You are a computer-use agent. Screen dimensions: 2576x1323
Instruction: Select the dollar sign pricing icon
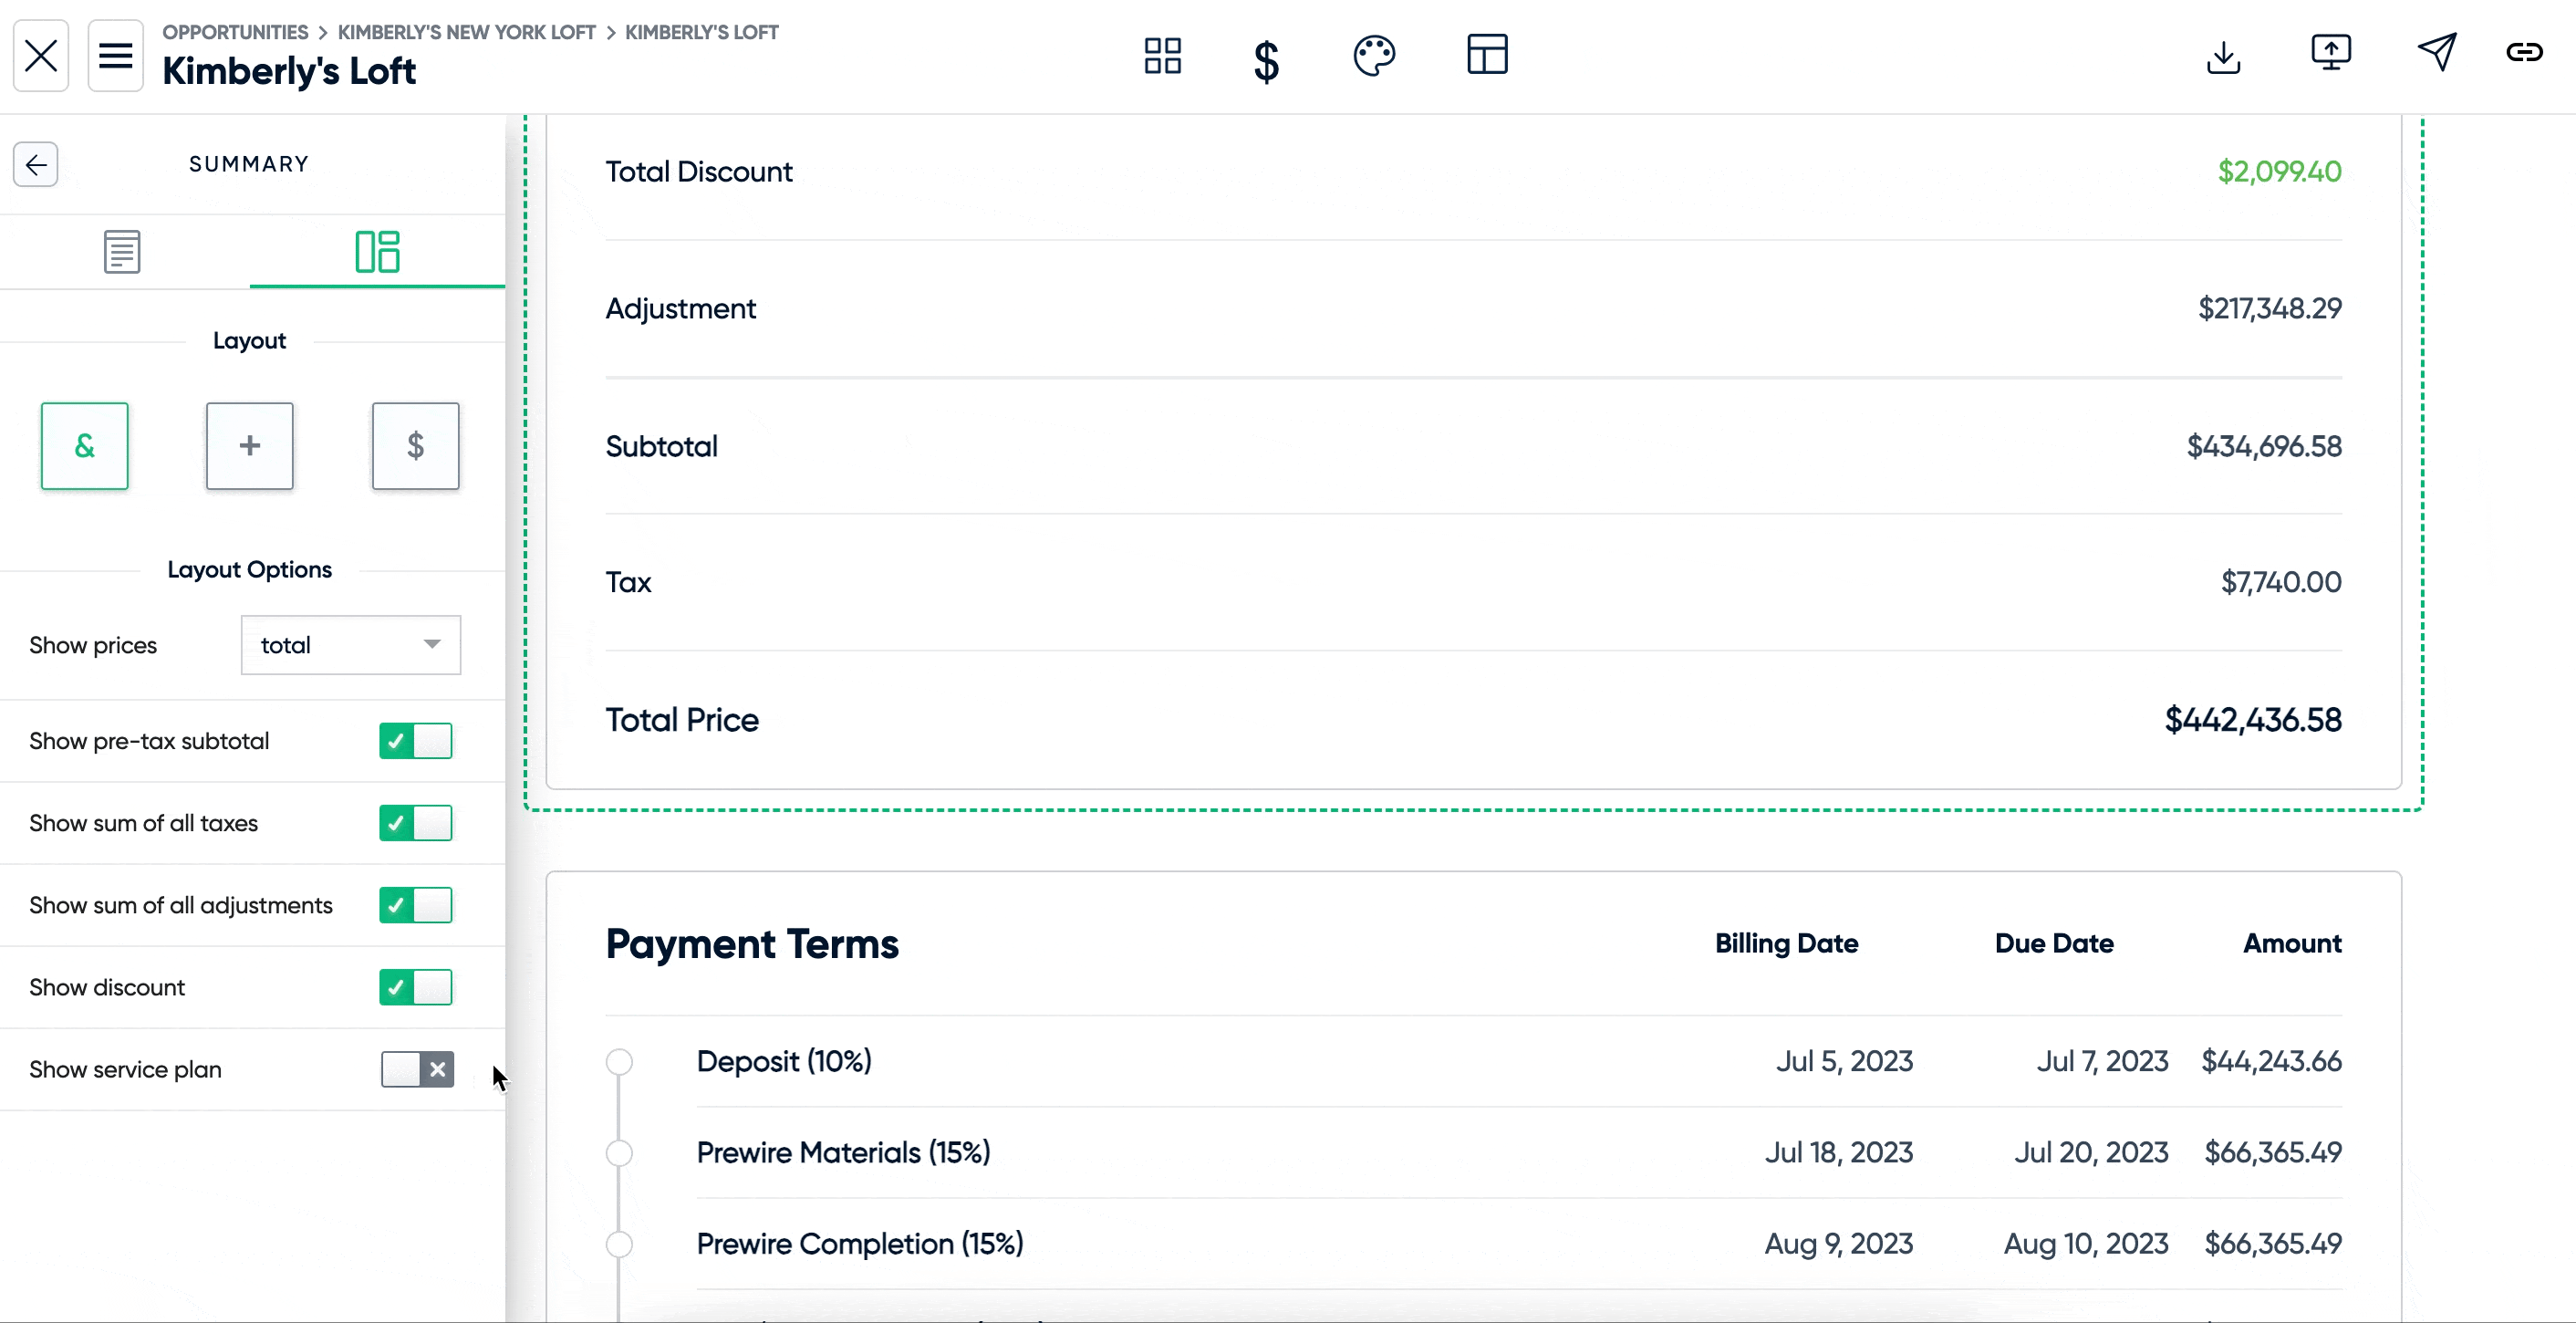(x=1267, y=56)
